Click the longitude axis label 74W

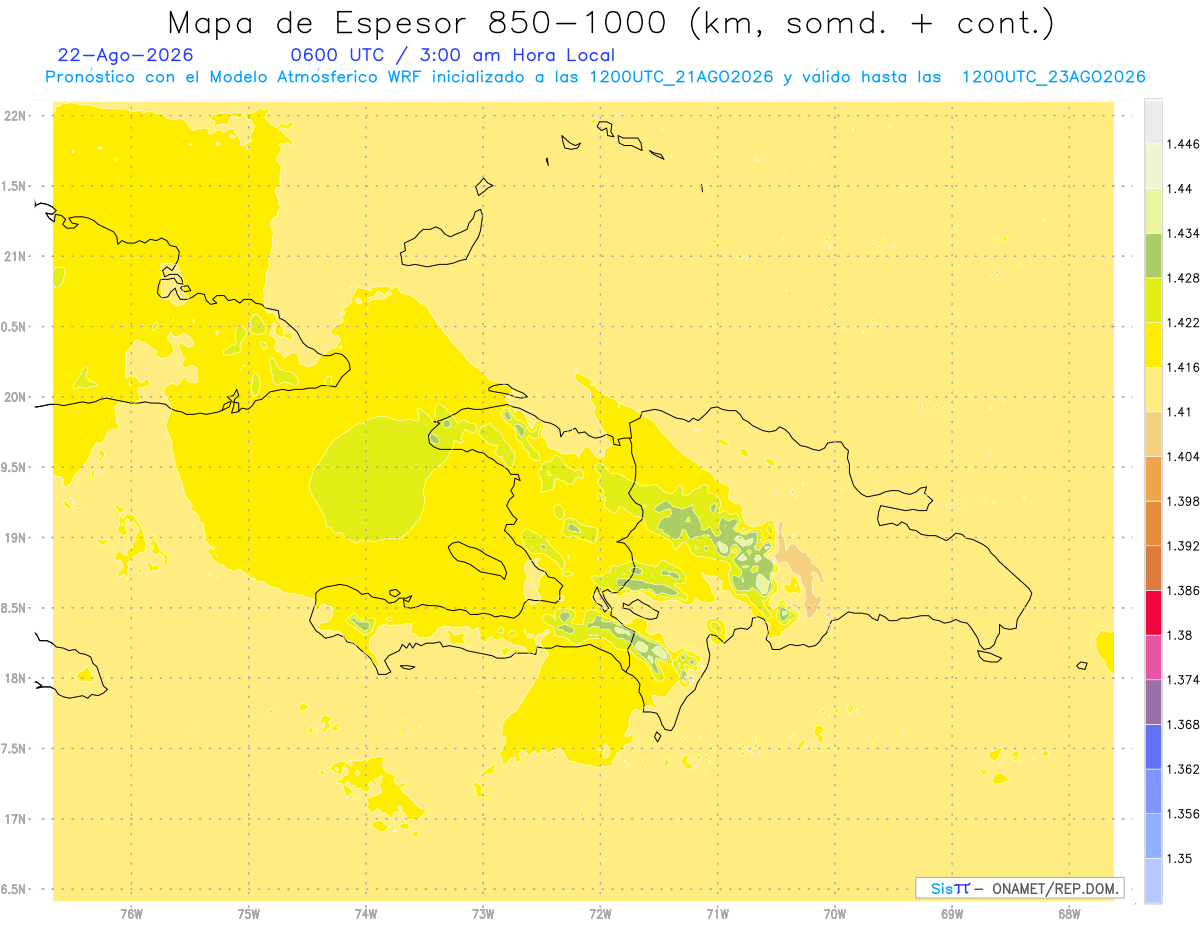pyautogui.click(x=366, y=913)
